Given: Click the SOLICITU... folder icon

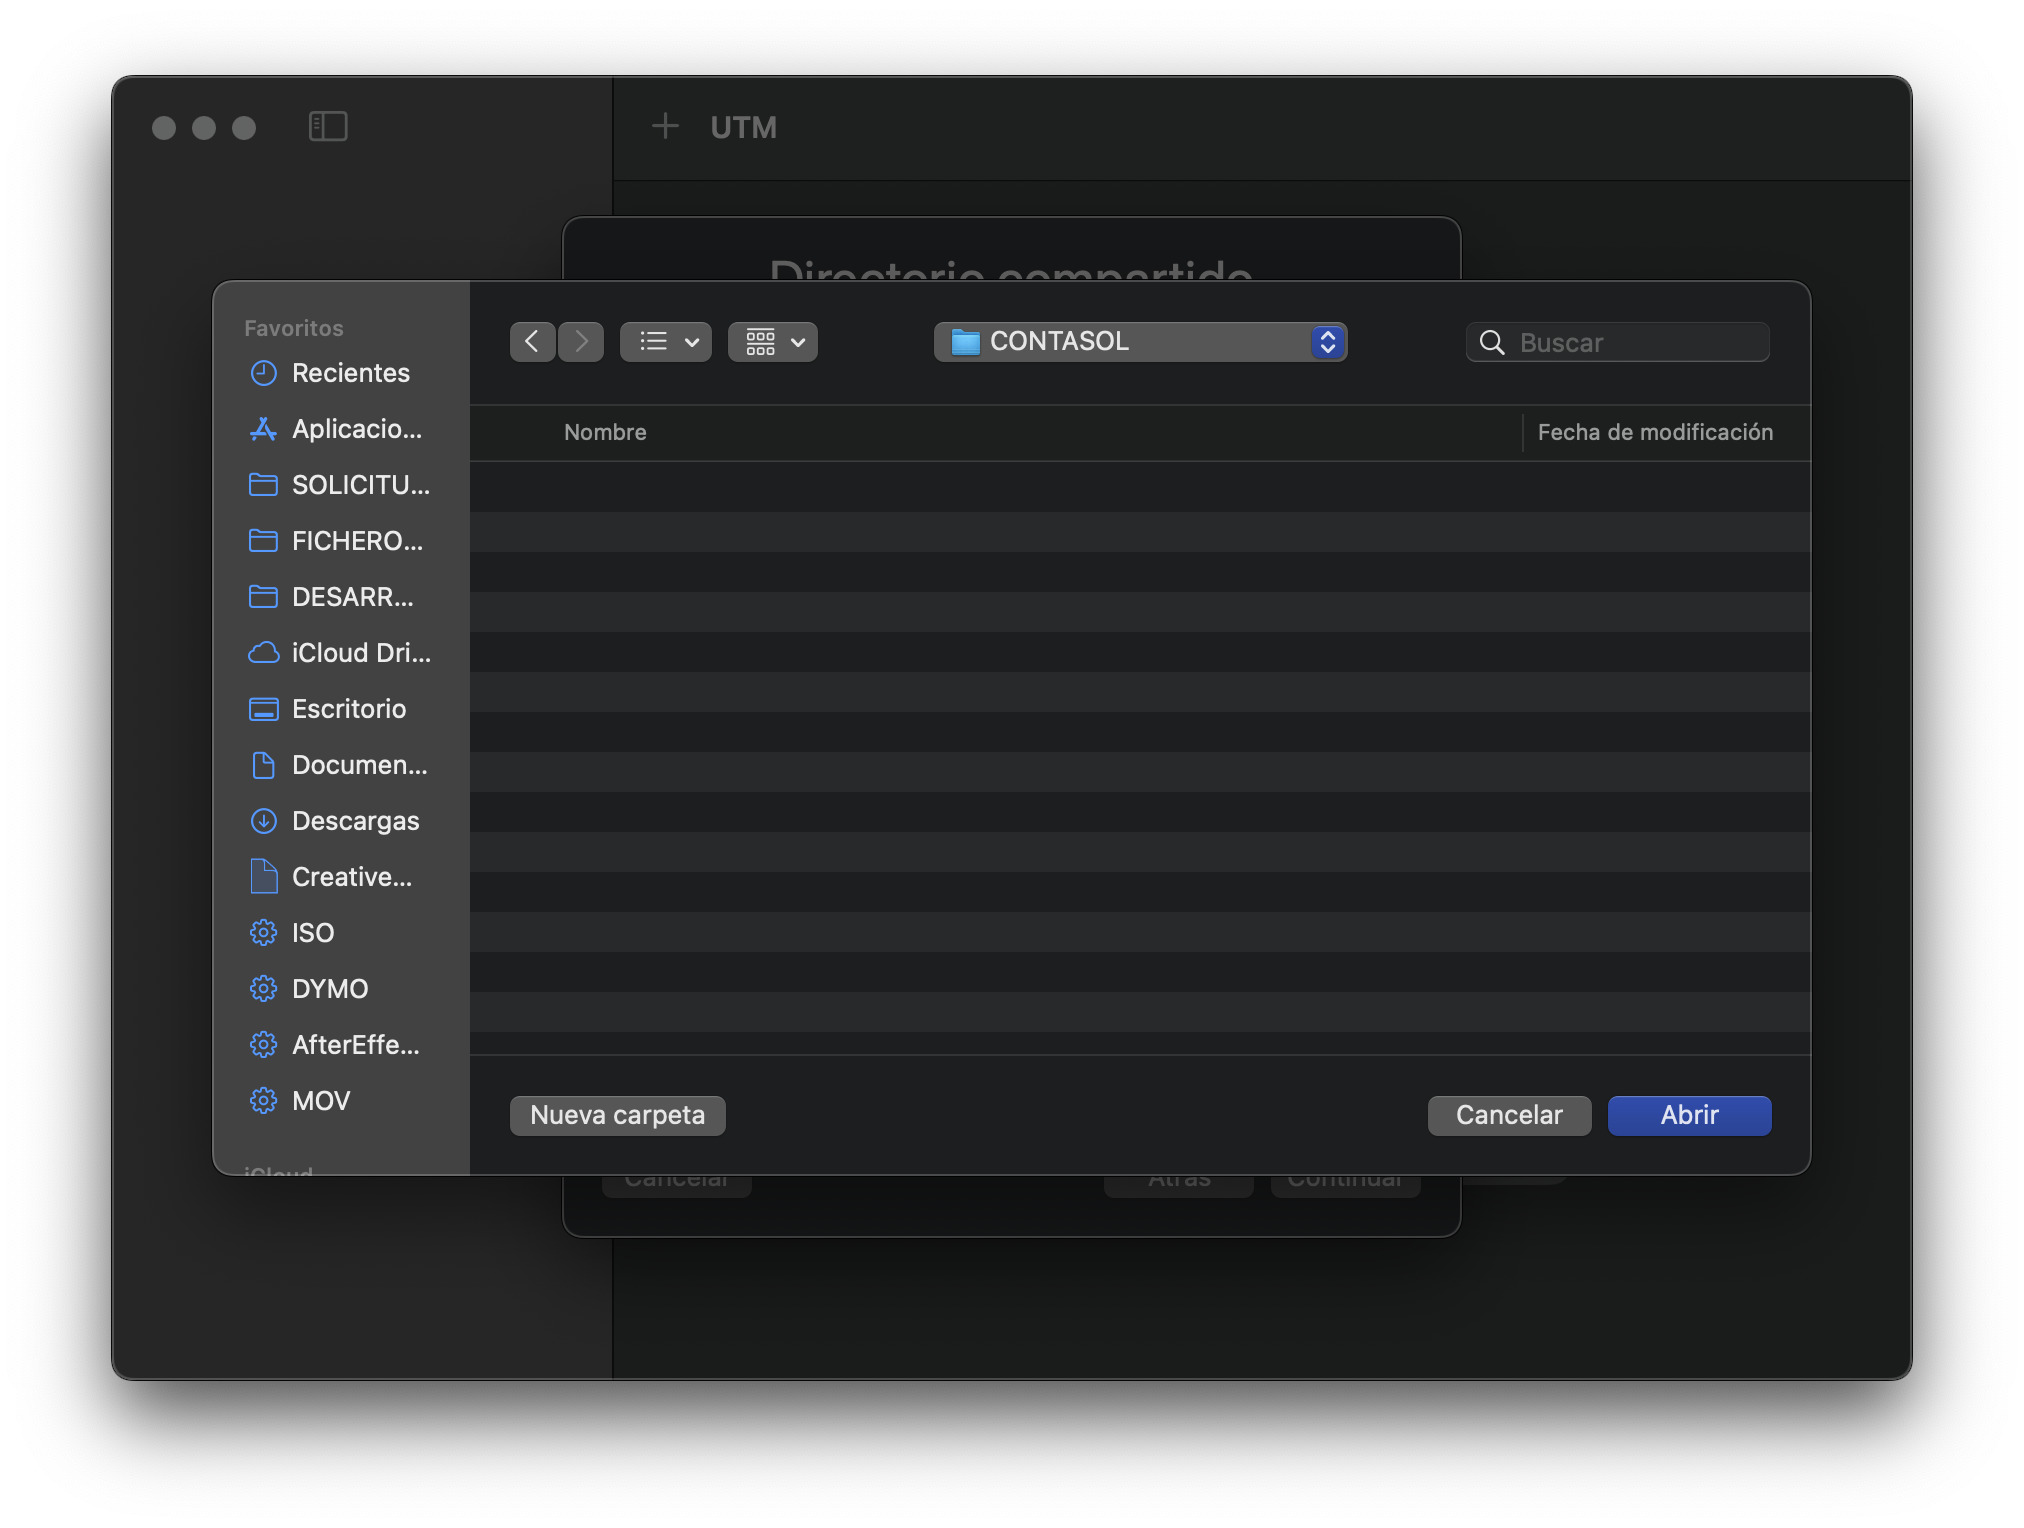Looking at the screenshot, I should point(263,485).
